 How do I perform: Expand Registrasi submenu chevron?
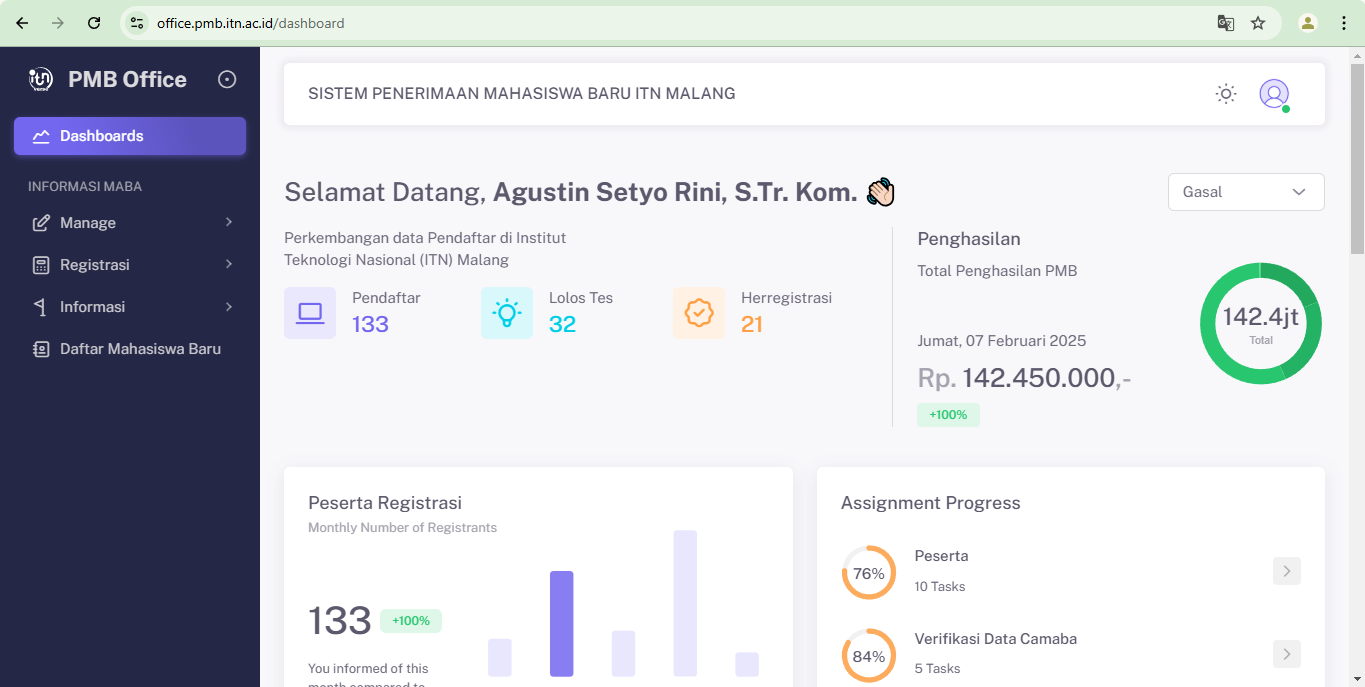click(229, 264)
